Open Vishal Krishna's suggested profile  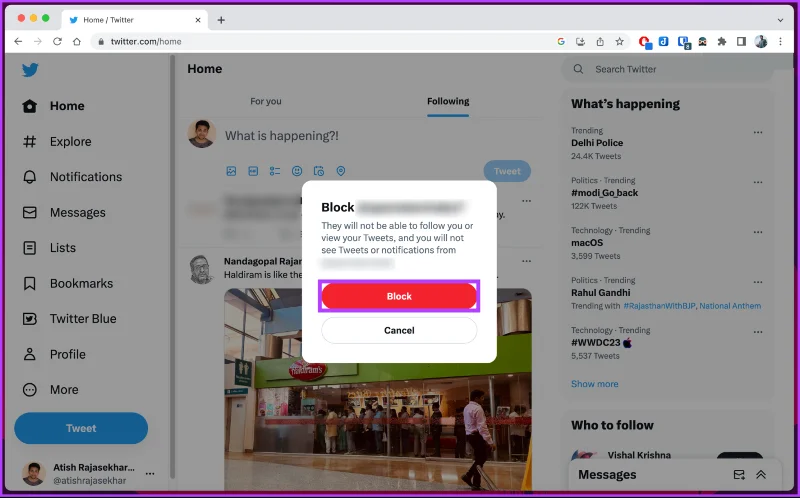click(x=639, y=455)
